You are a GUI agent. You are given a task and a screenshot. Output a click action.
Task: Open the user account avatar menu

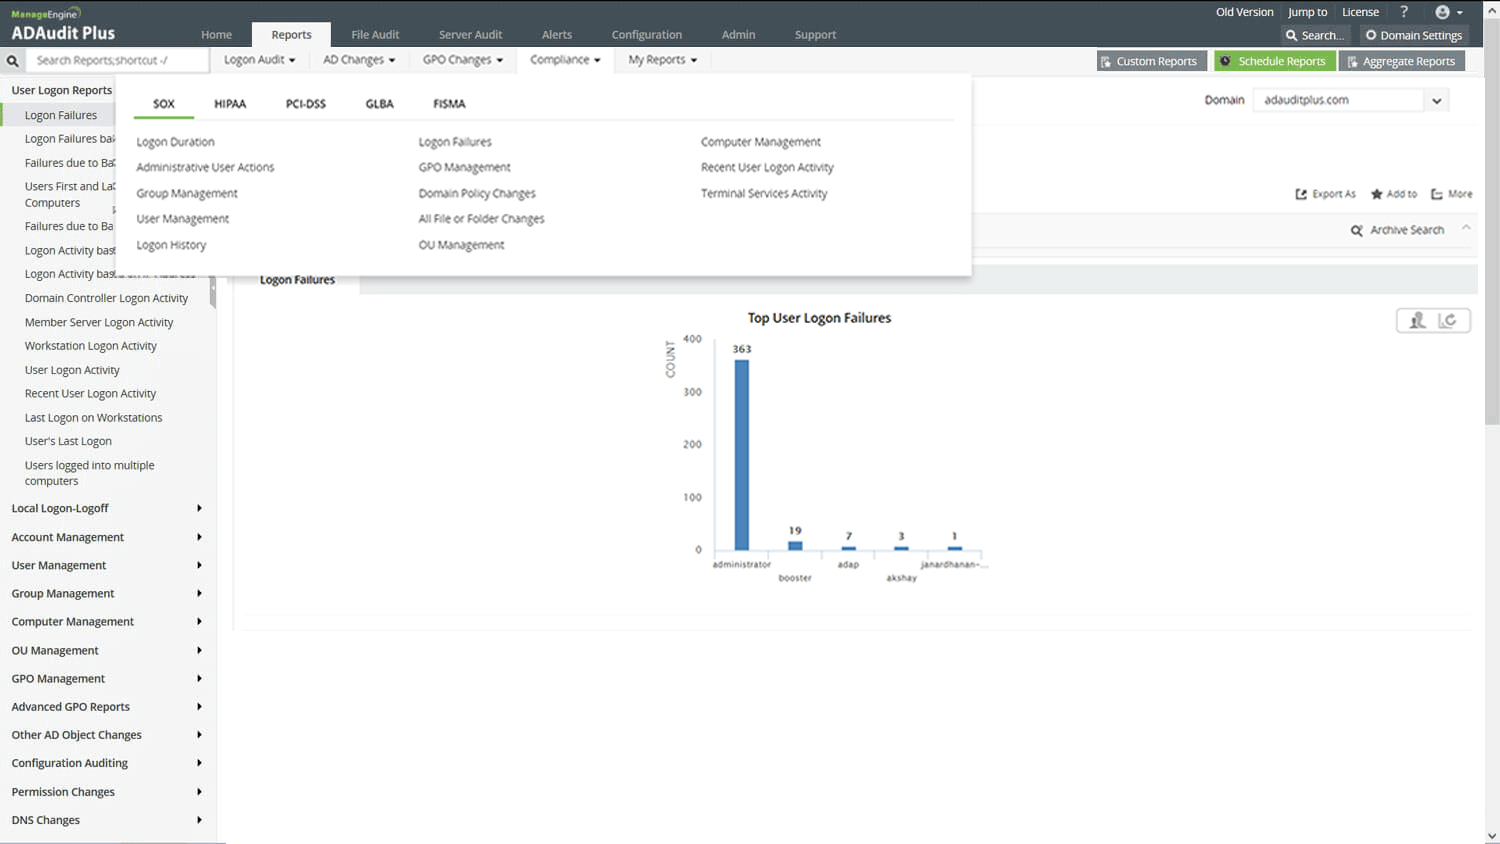point(1449,12)
